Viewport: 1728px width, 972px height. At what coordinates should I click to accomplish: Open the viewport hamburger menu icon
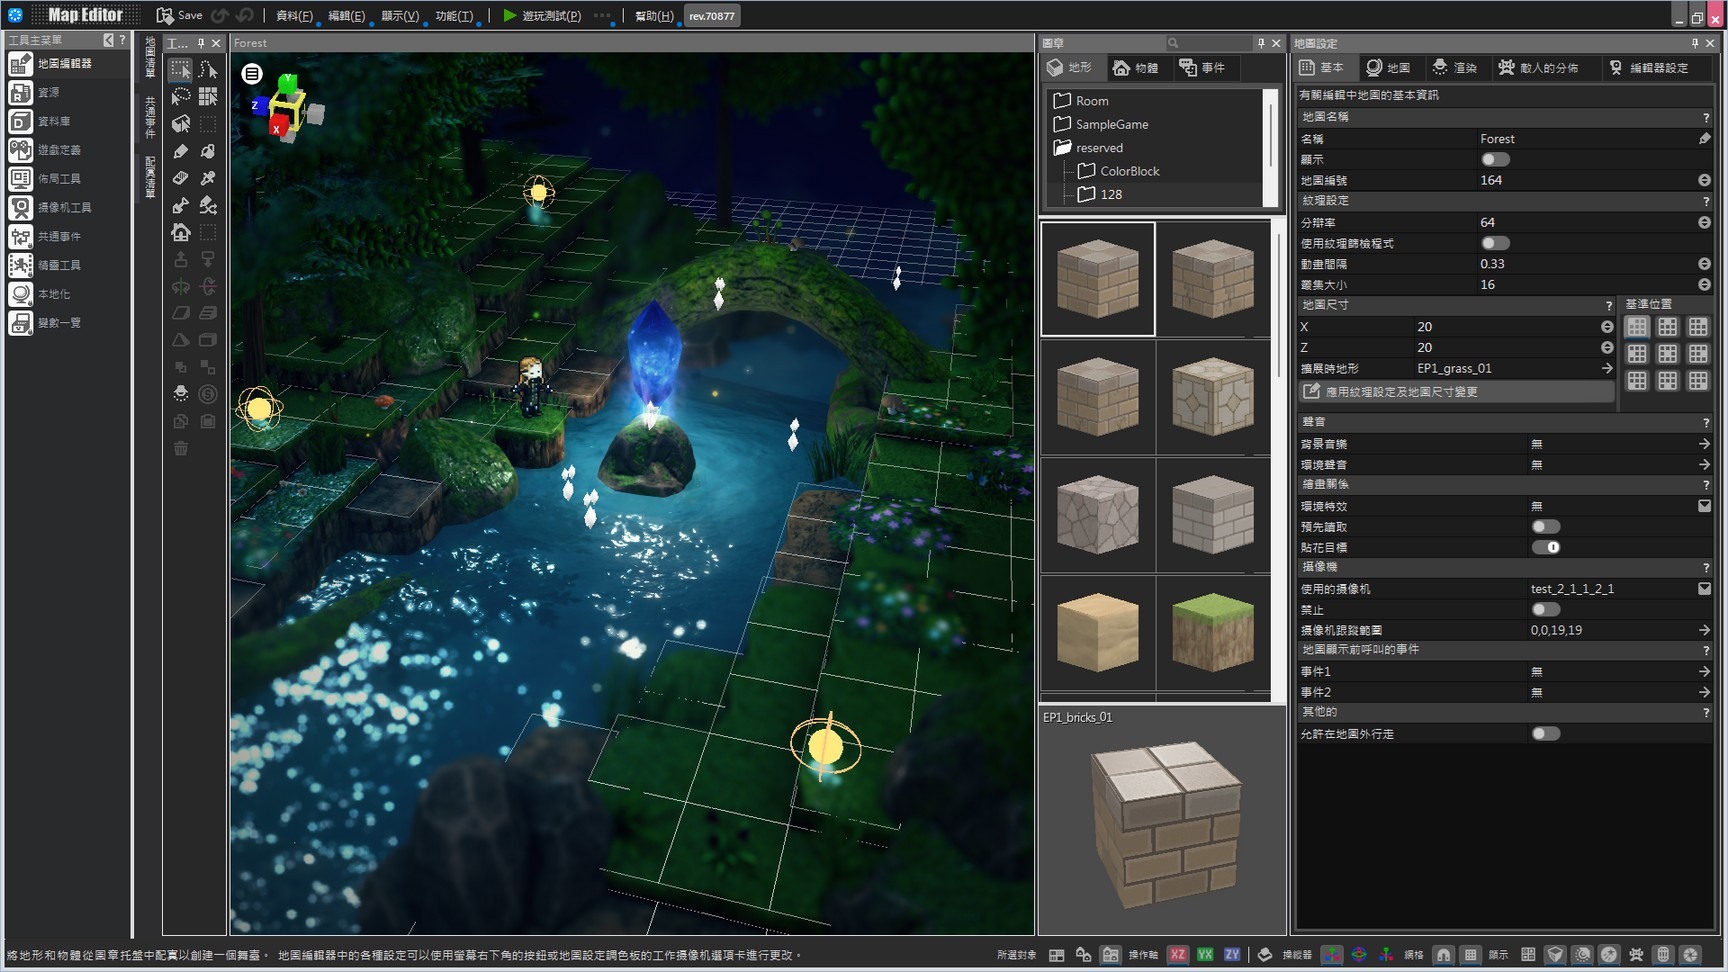(252, 73)
